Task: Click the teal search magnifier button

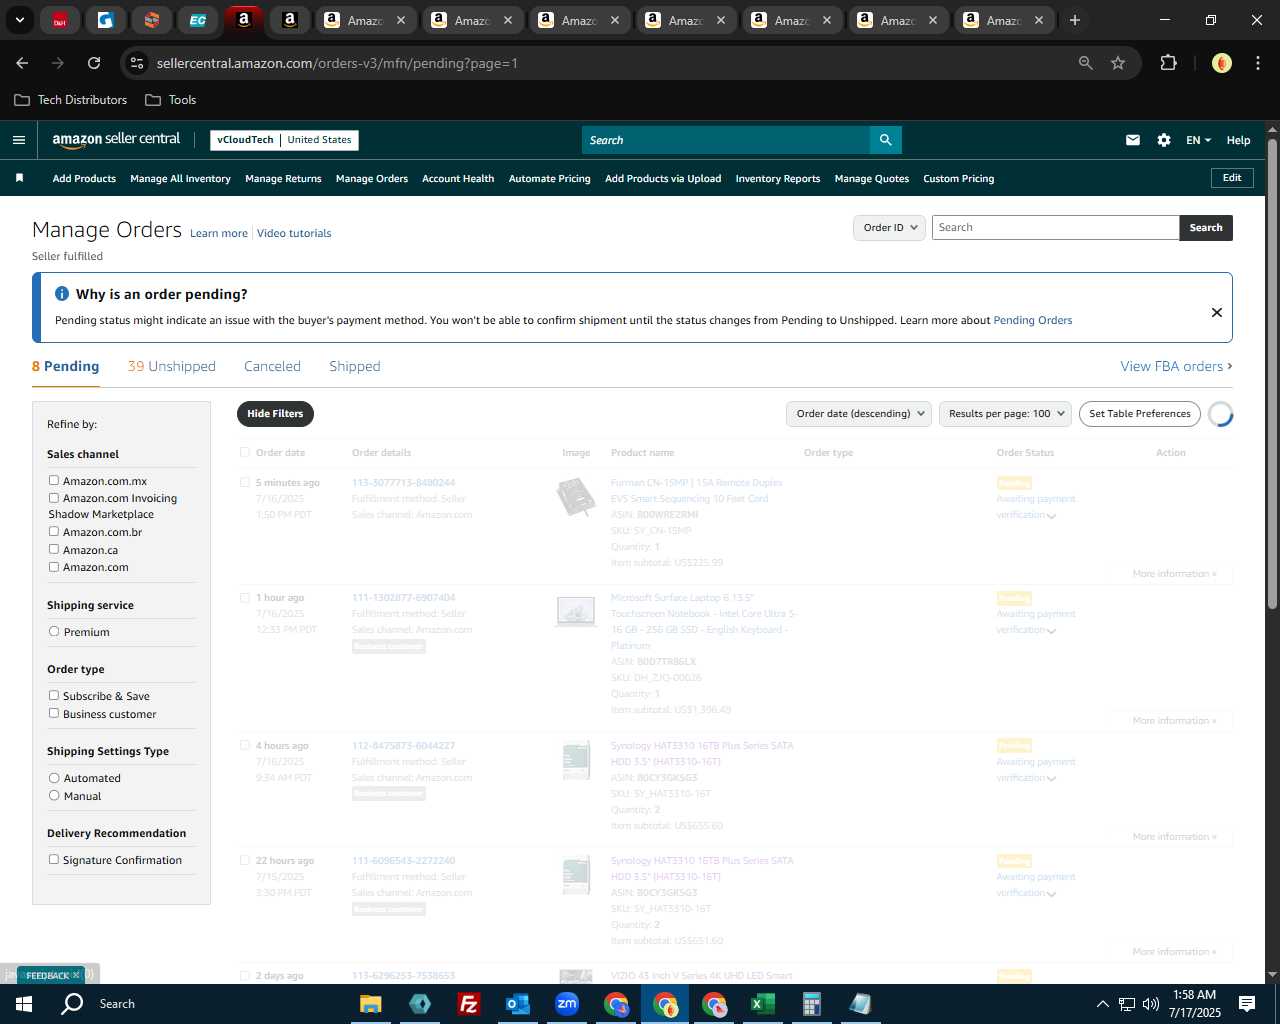Action: 885,140
